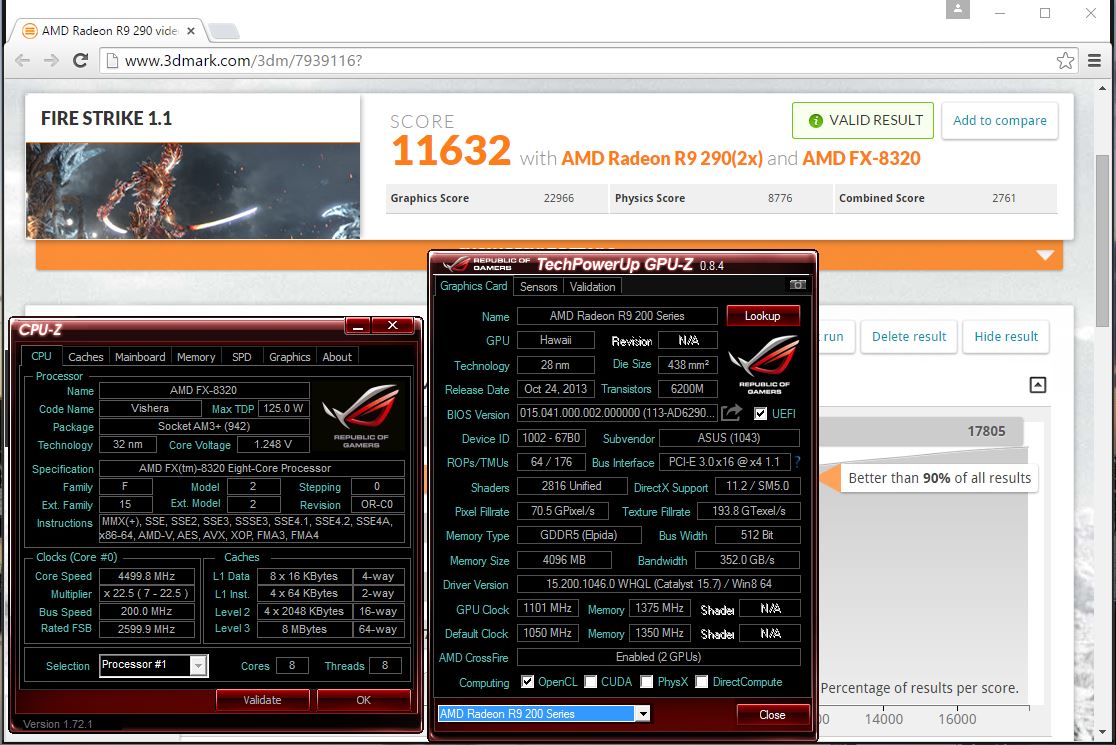Switch to CPU-Z About tab

click(x=337, y=356)
